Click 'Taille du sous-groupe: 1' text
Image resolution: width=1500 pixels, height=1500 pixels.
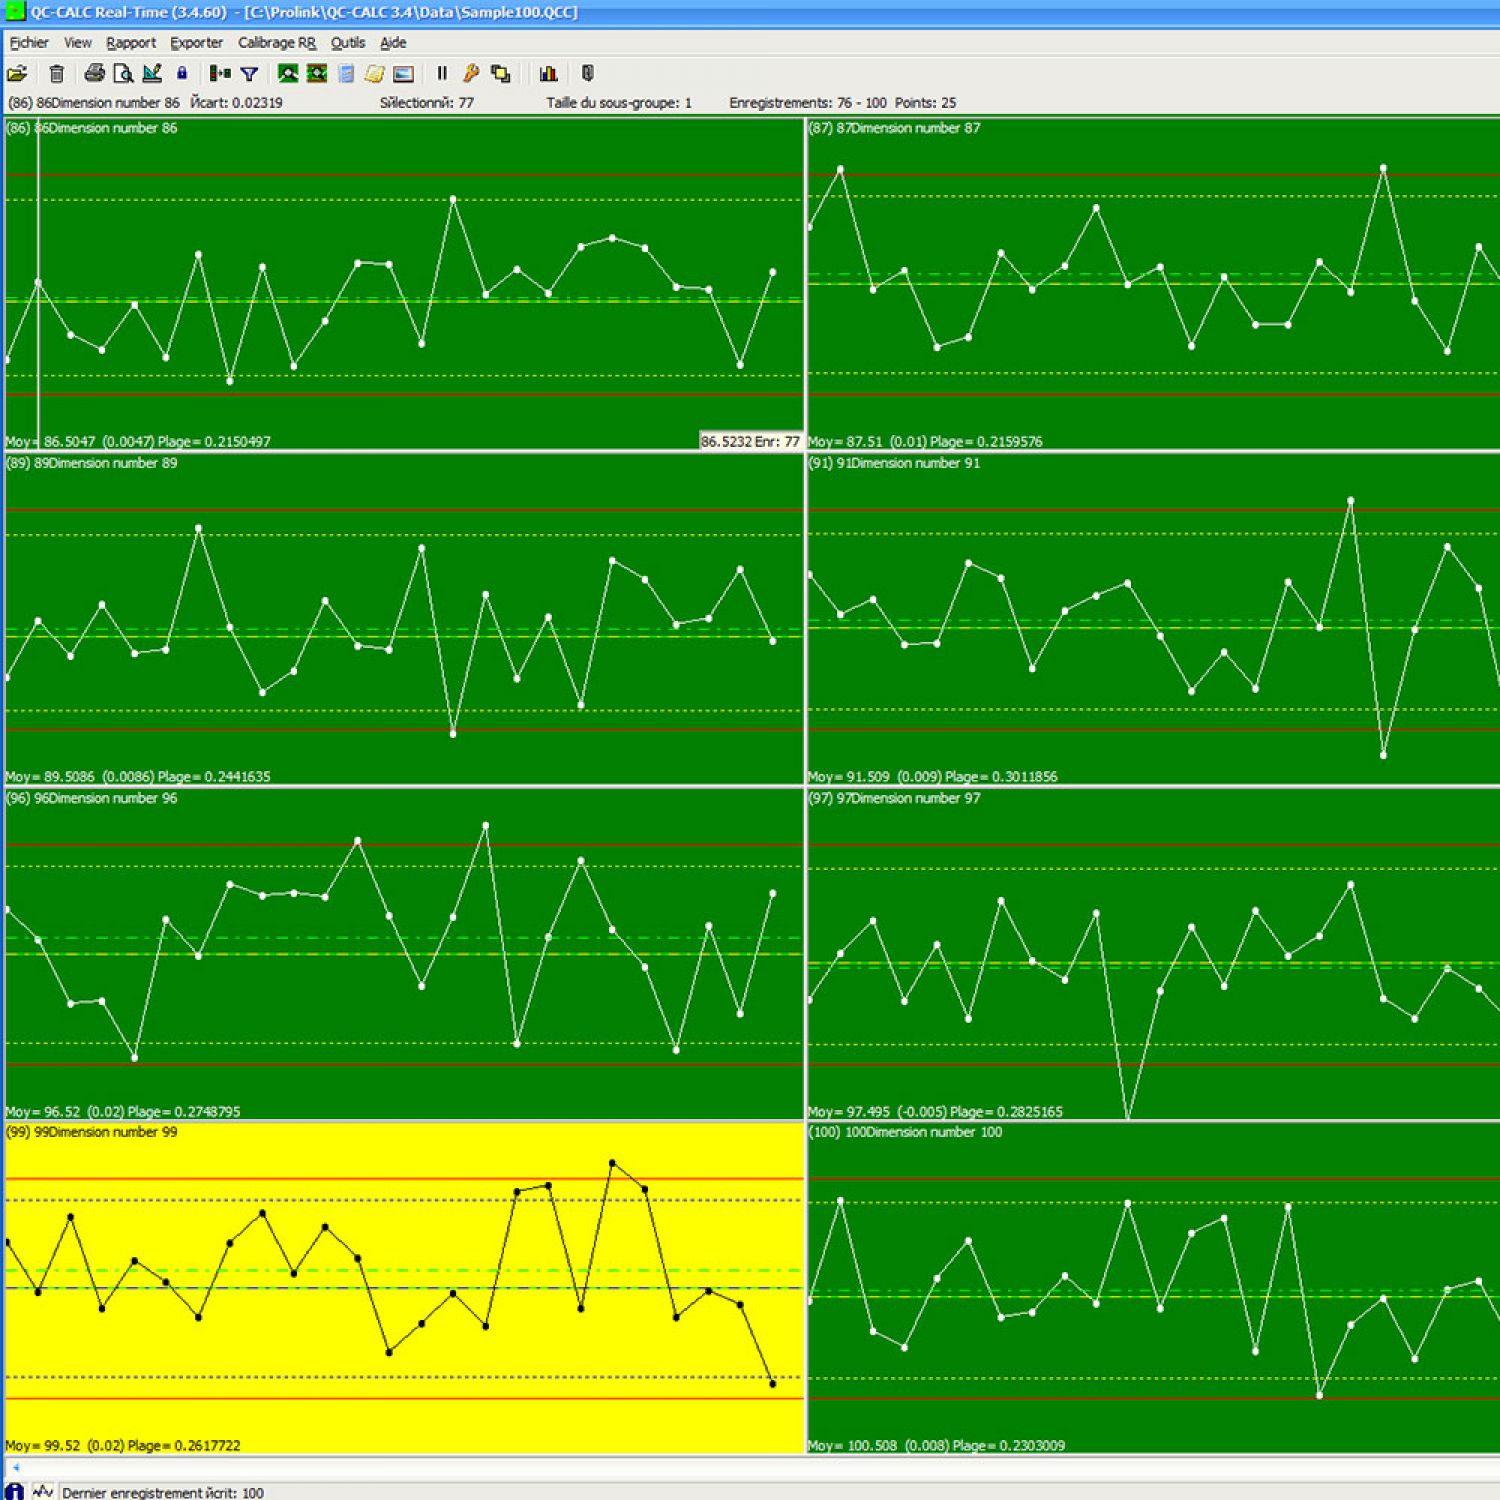pyautogui.click(x=619, y=102)
